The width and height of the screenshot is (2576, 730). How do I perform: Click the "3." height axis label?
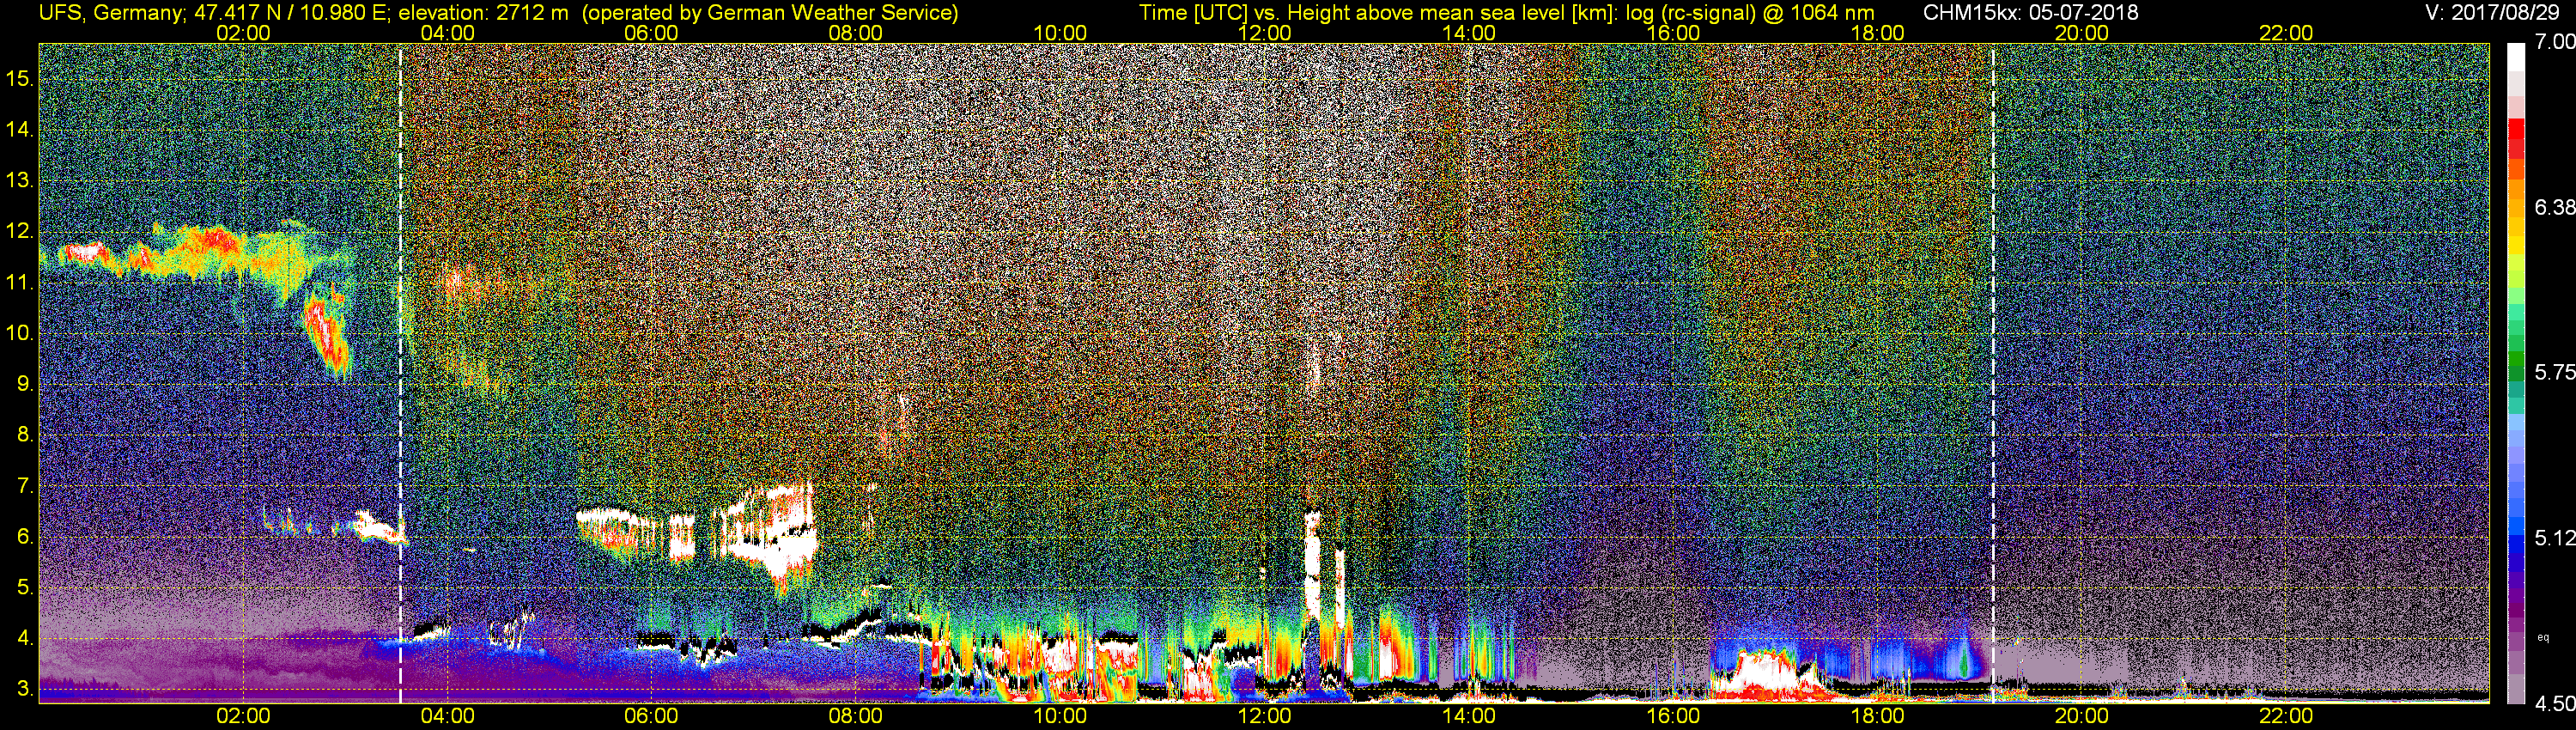tap(25, 689)
